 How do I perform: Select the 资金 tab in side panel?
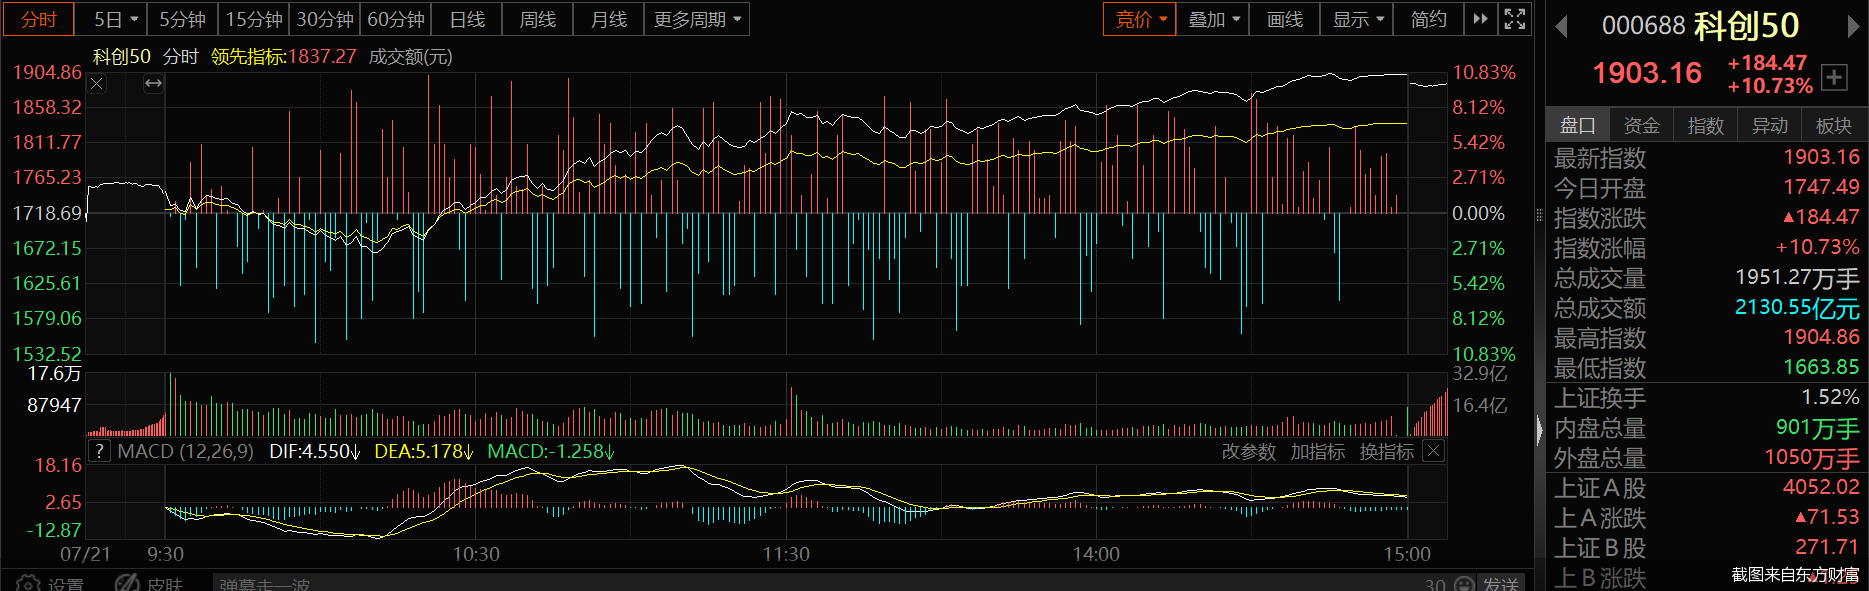tap(1641, 125)
